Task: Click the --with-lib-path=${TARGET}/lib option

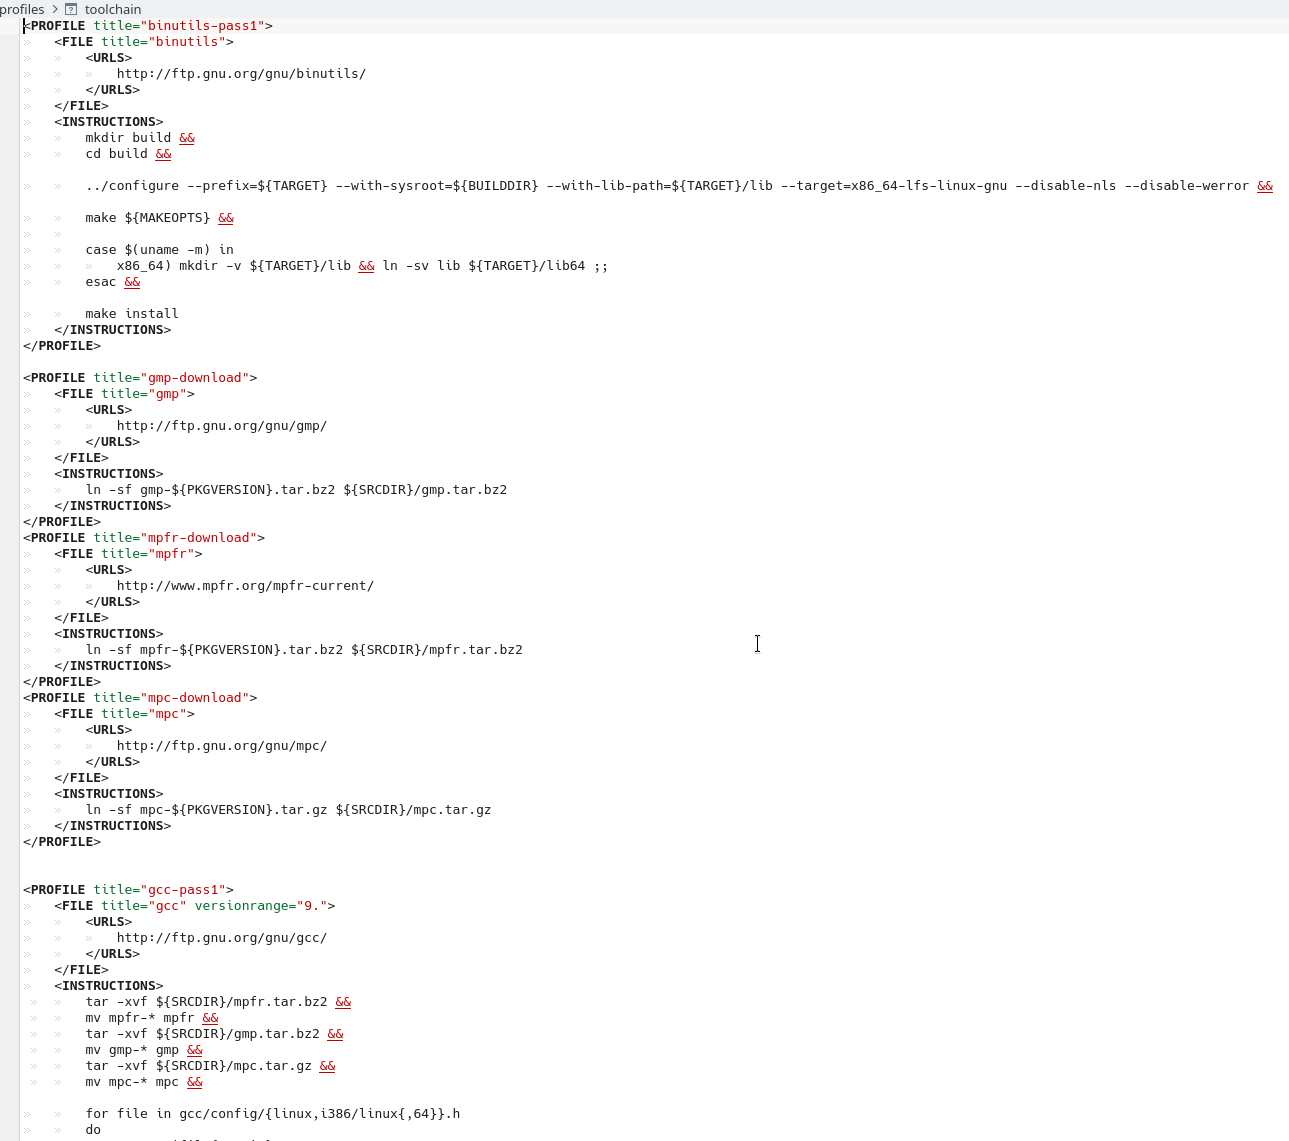Action: pyautogui.click(x=660, y=186)
